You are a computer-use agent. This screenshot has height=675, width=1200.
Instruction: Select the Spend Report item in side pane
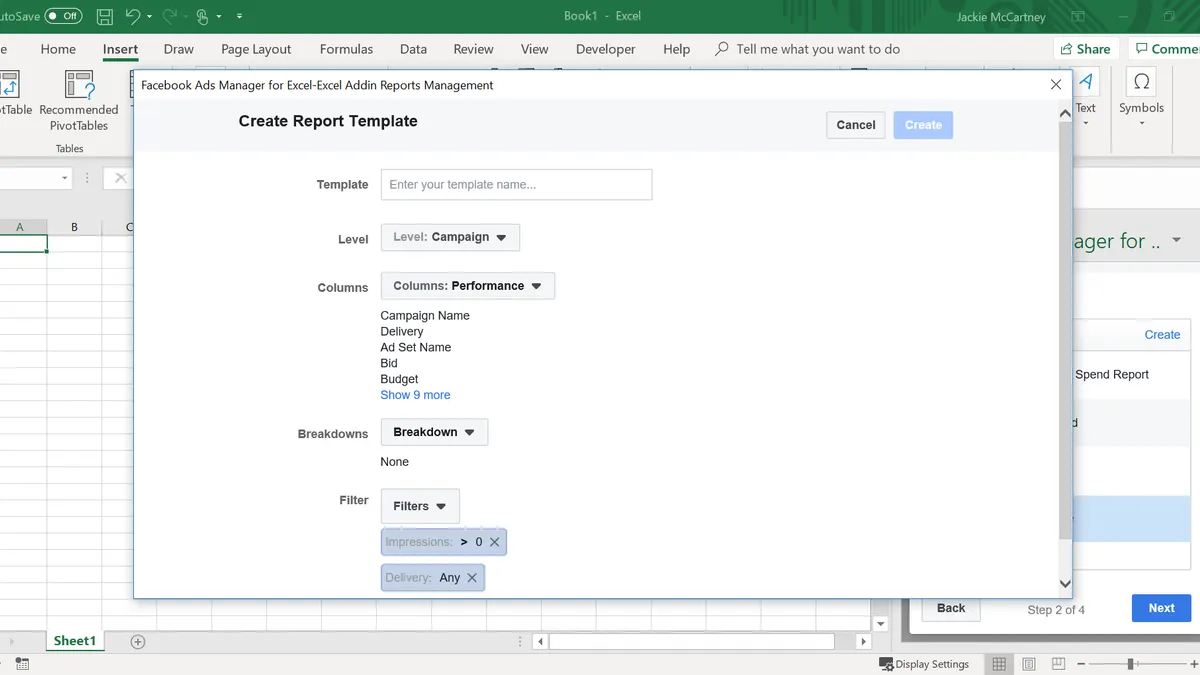(1112, 374)
